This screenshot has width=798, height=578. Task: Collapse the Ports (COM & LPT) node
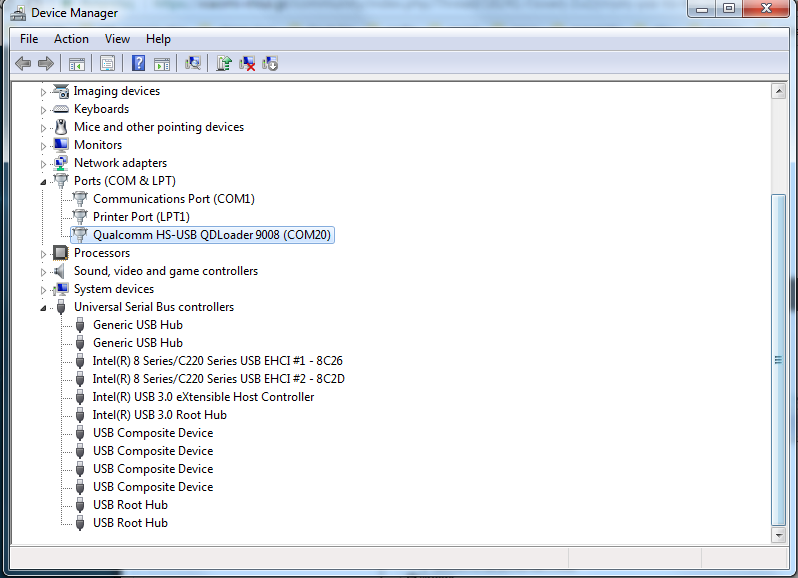click(x=43, y=182)
